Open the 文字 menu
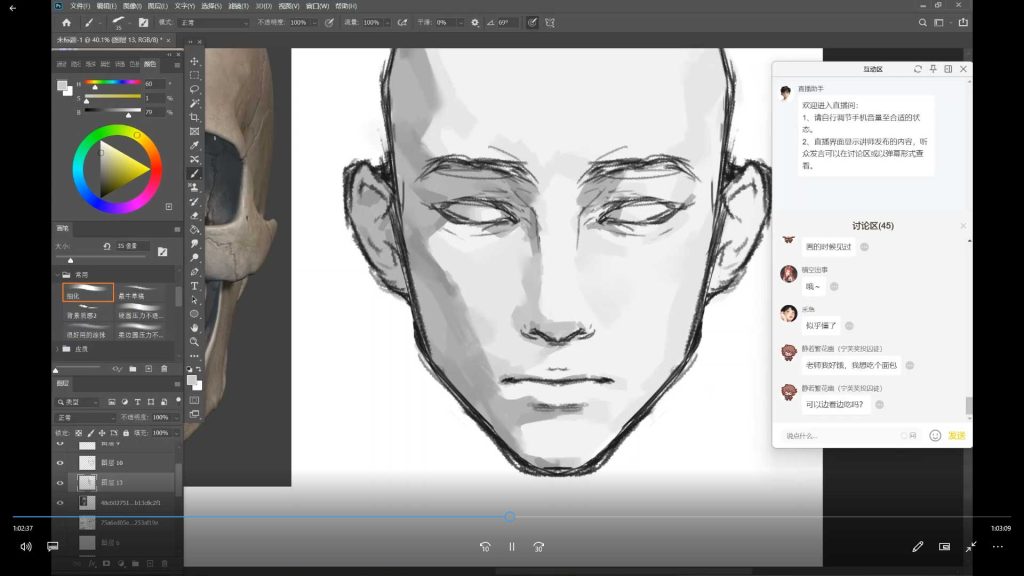Viewport: 1024px width, 576px height. coord(185,6)
